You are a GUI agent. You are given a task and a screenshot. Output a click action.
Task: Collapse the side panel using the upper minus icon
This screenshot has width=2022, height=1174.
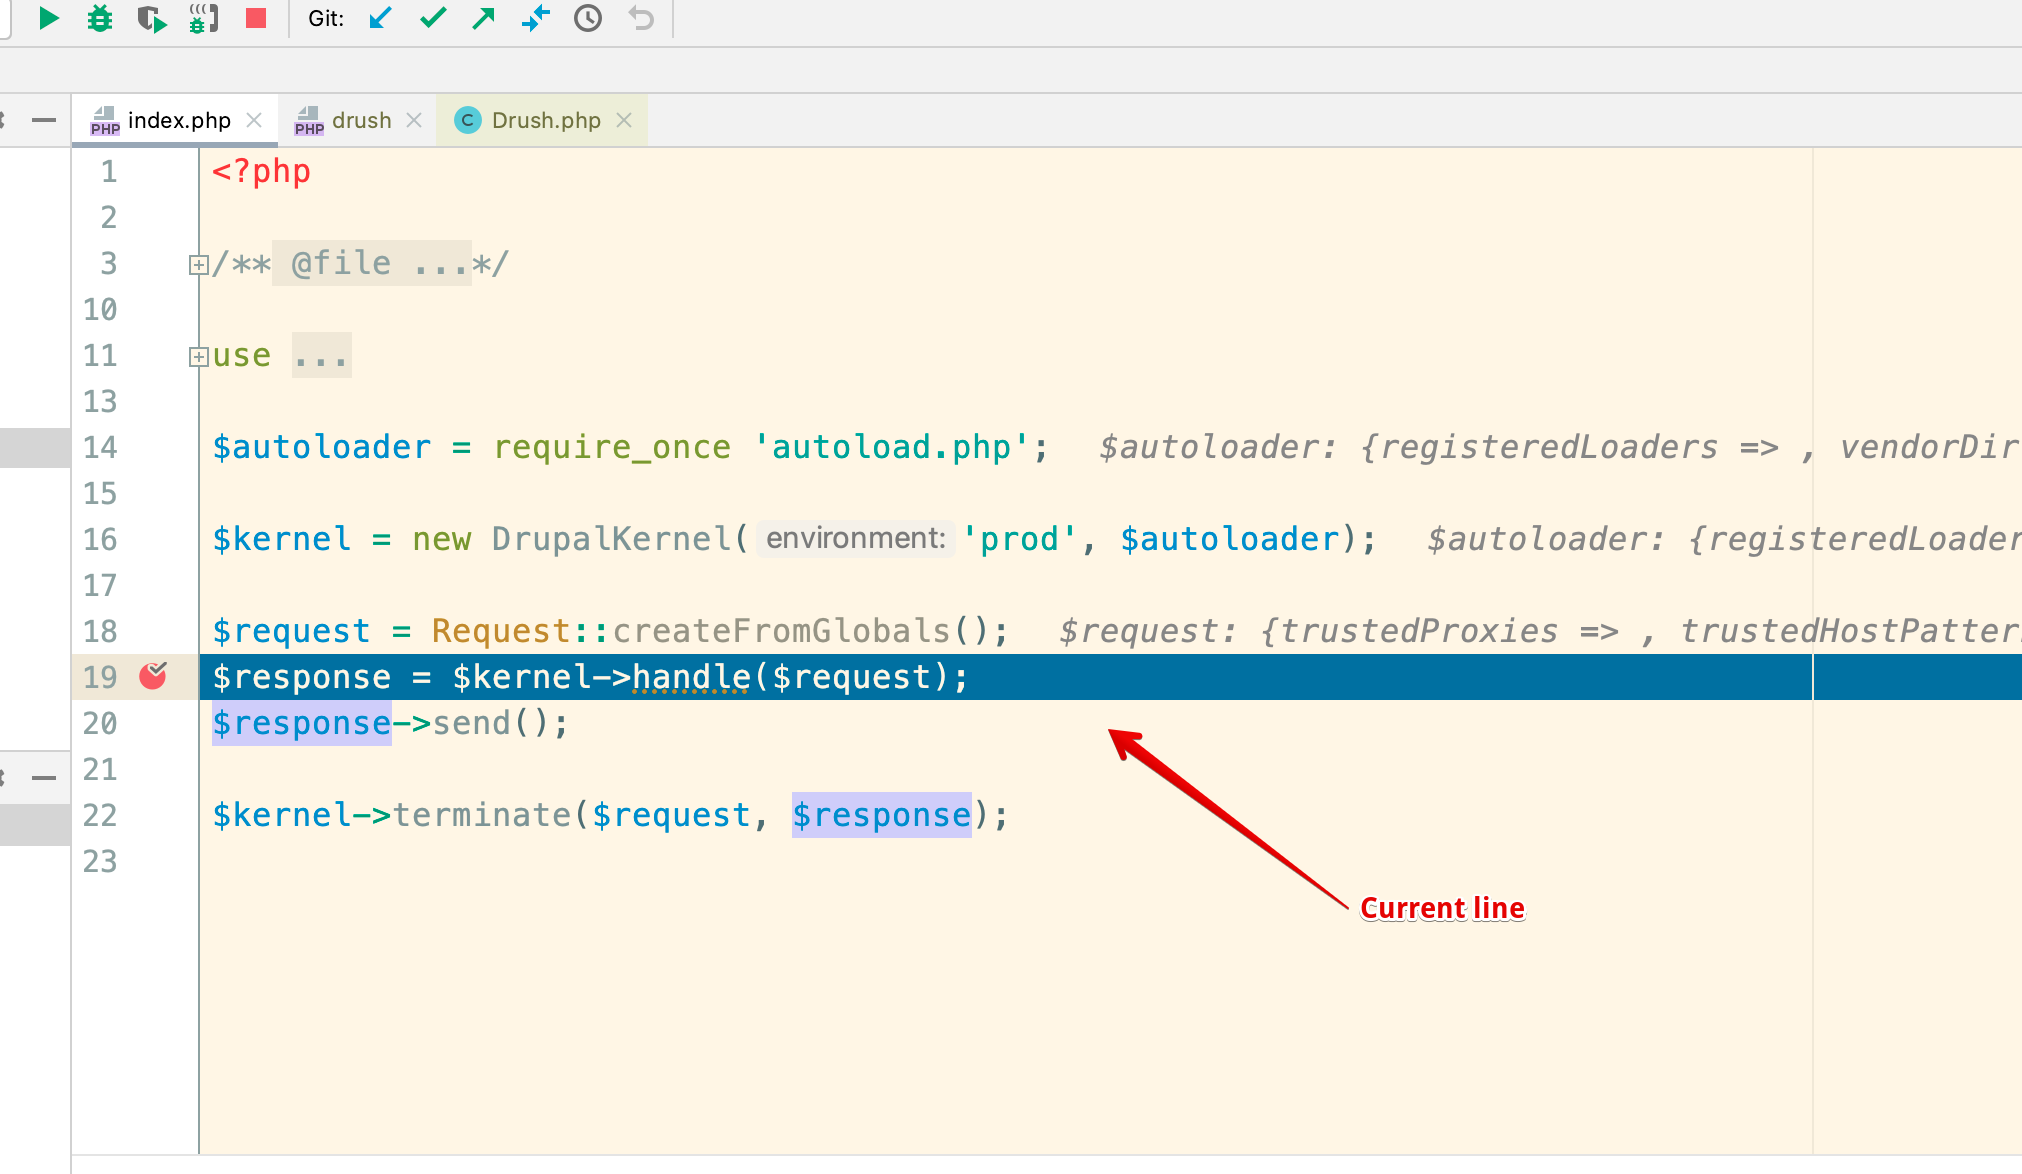[44, 120]
